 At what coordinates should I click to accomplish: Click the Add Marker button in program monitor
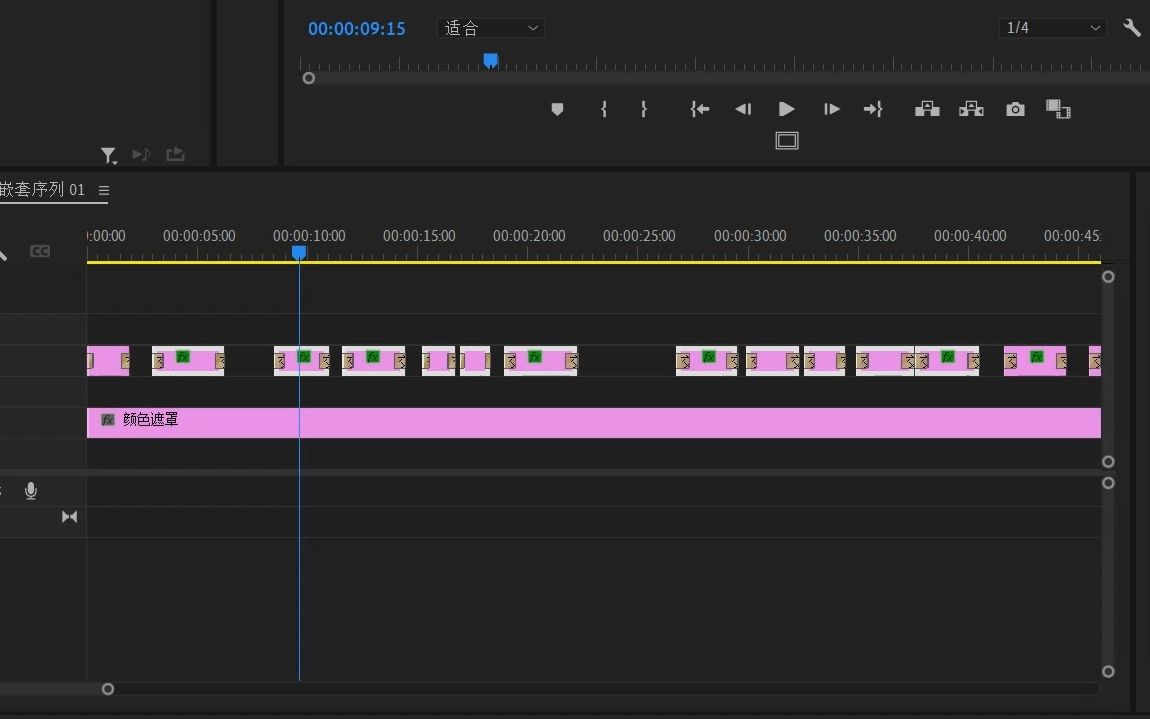[x=557, y=109]
